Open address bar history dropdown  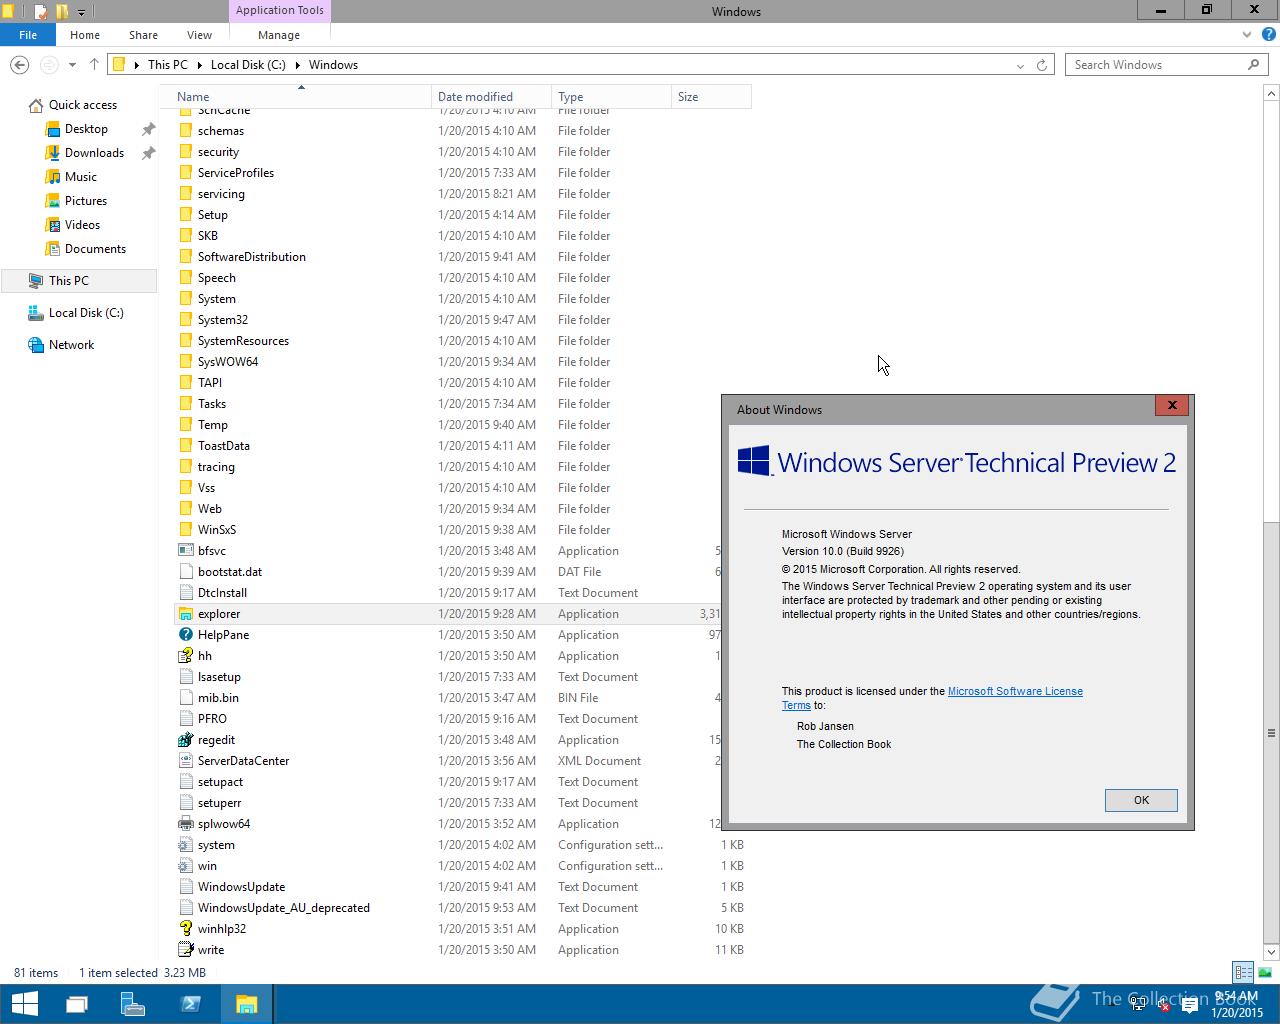click(x=1020, y=65)
